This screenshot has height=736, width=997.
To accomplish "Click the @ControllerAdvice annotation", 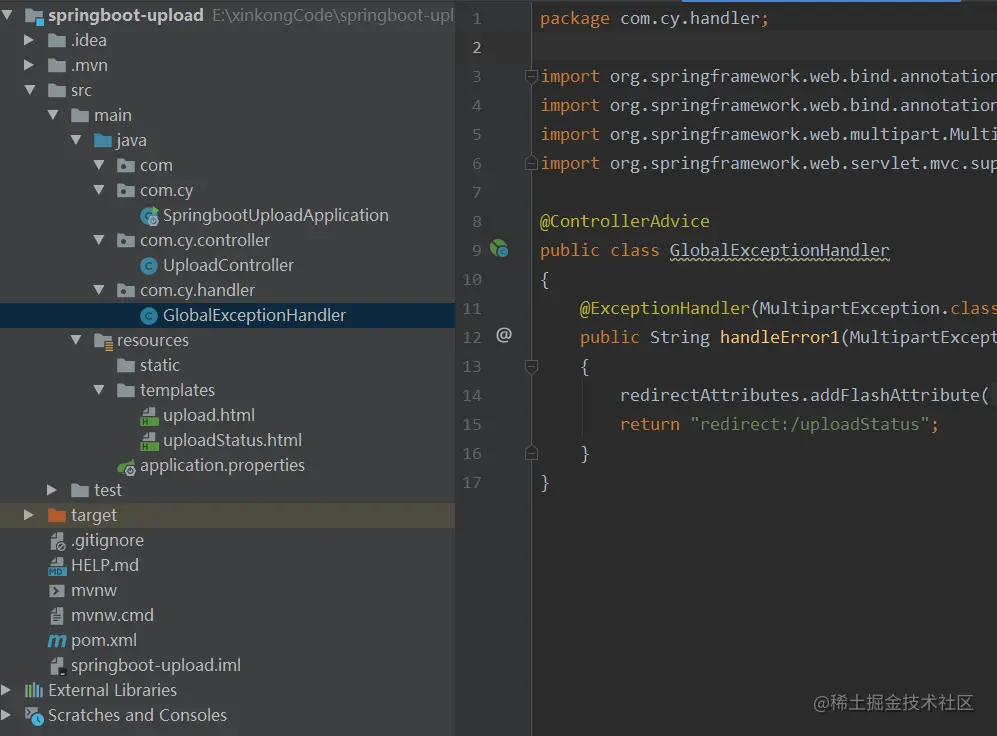I will pos(624,221).
